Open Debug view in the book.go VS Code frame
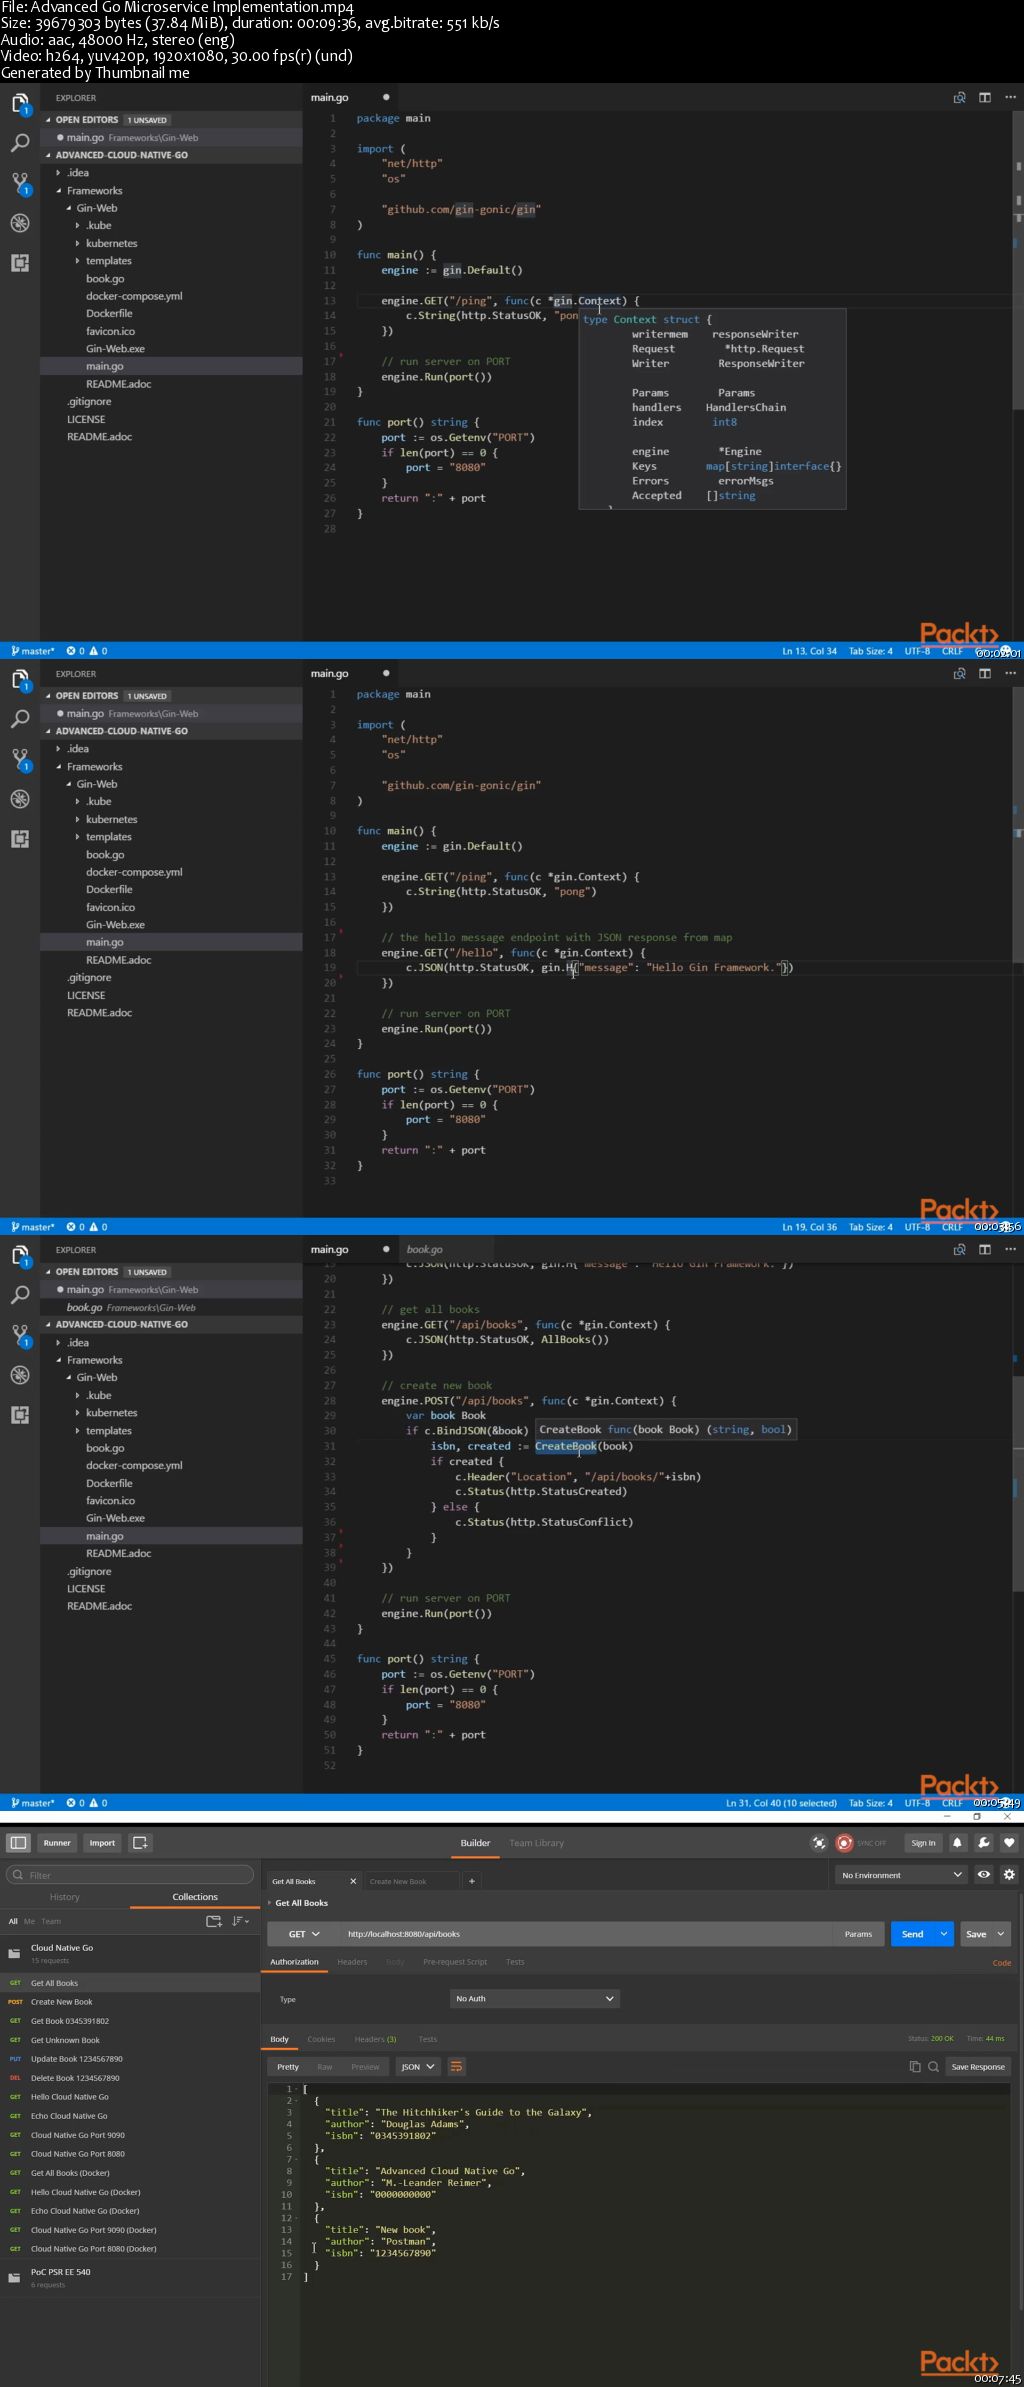1024x2387 pixels. [20, 1375]
